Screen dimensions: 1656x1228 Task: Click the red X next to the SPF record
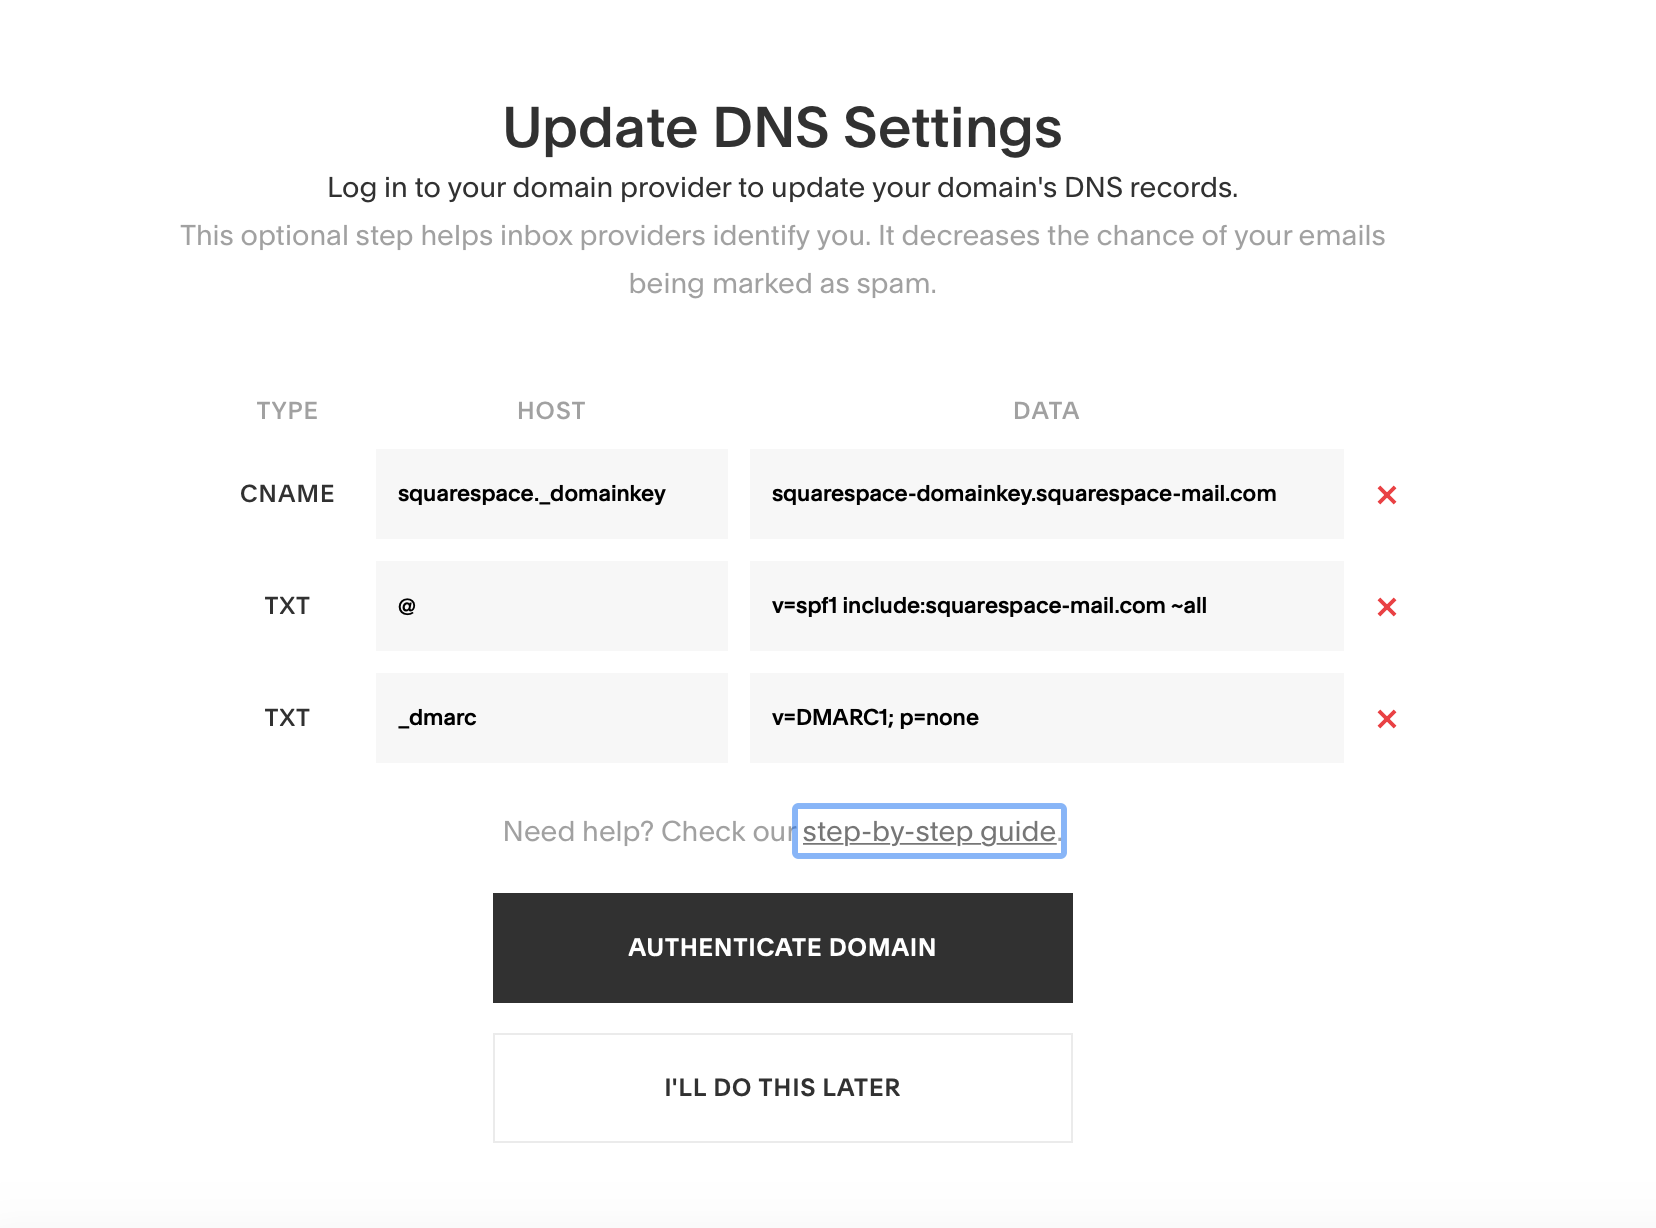click(1387, 607)
